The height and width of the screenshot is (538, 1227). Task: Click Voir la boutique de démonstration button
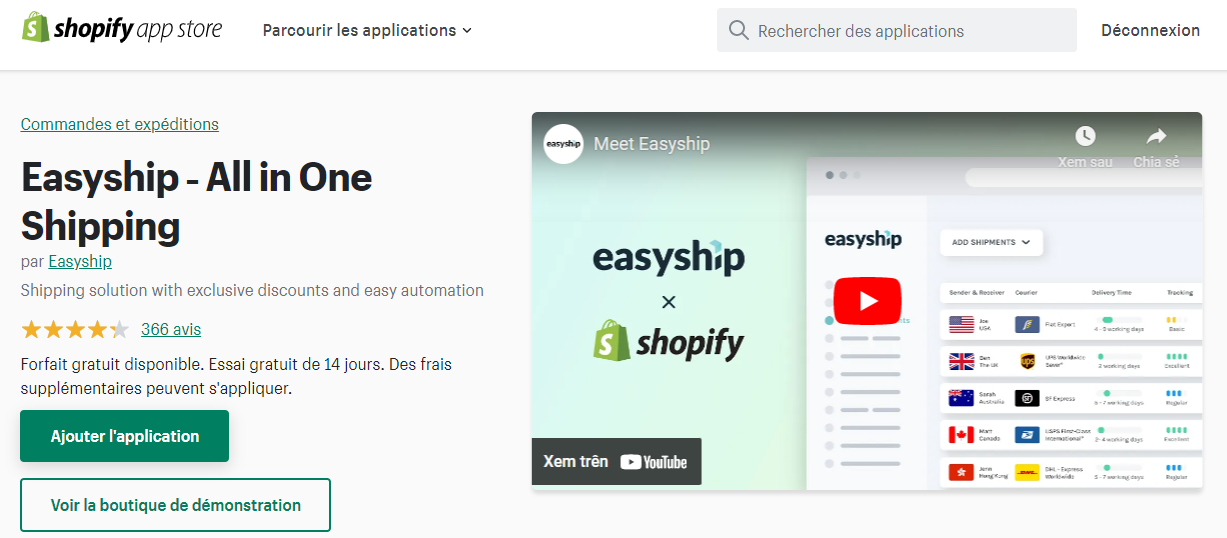point(176,505)
